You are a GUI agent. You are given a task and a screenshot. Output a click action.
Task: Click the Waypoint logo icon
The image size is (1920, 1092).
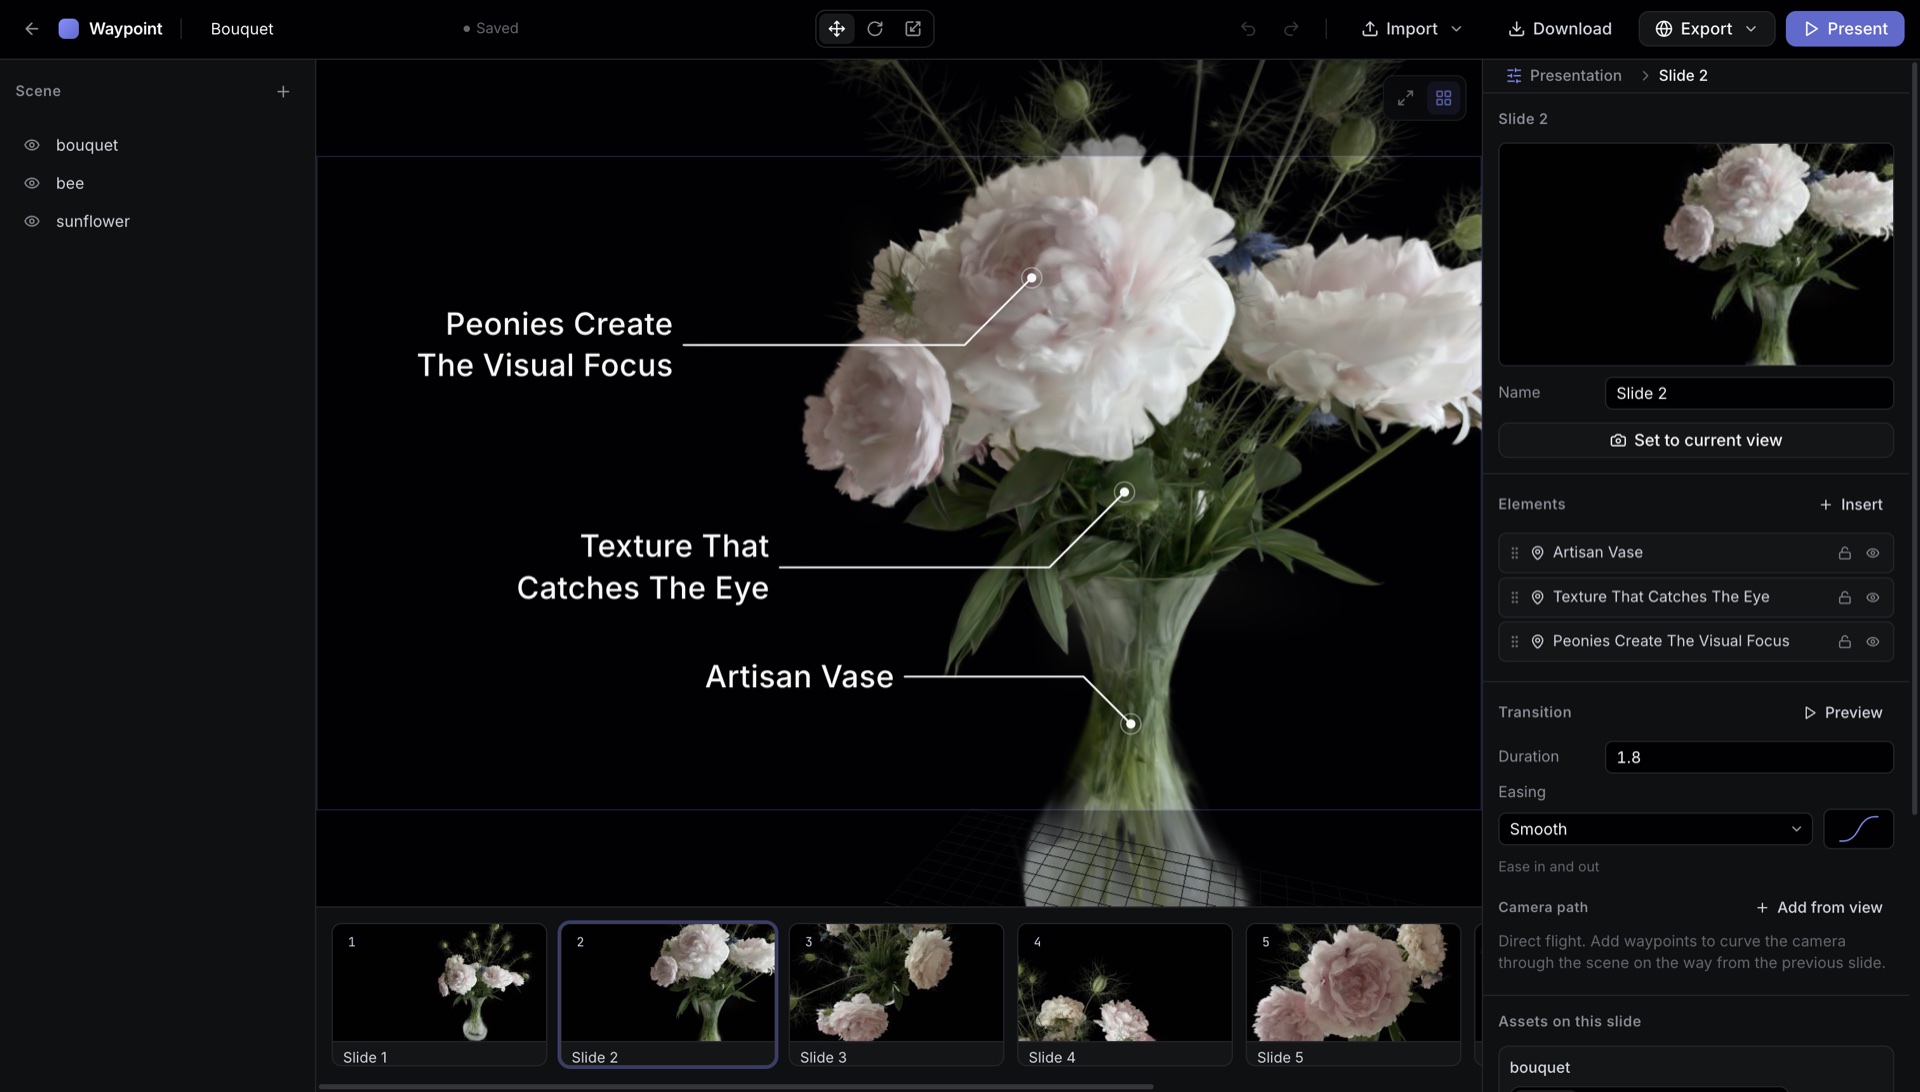point(69,29)
